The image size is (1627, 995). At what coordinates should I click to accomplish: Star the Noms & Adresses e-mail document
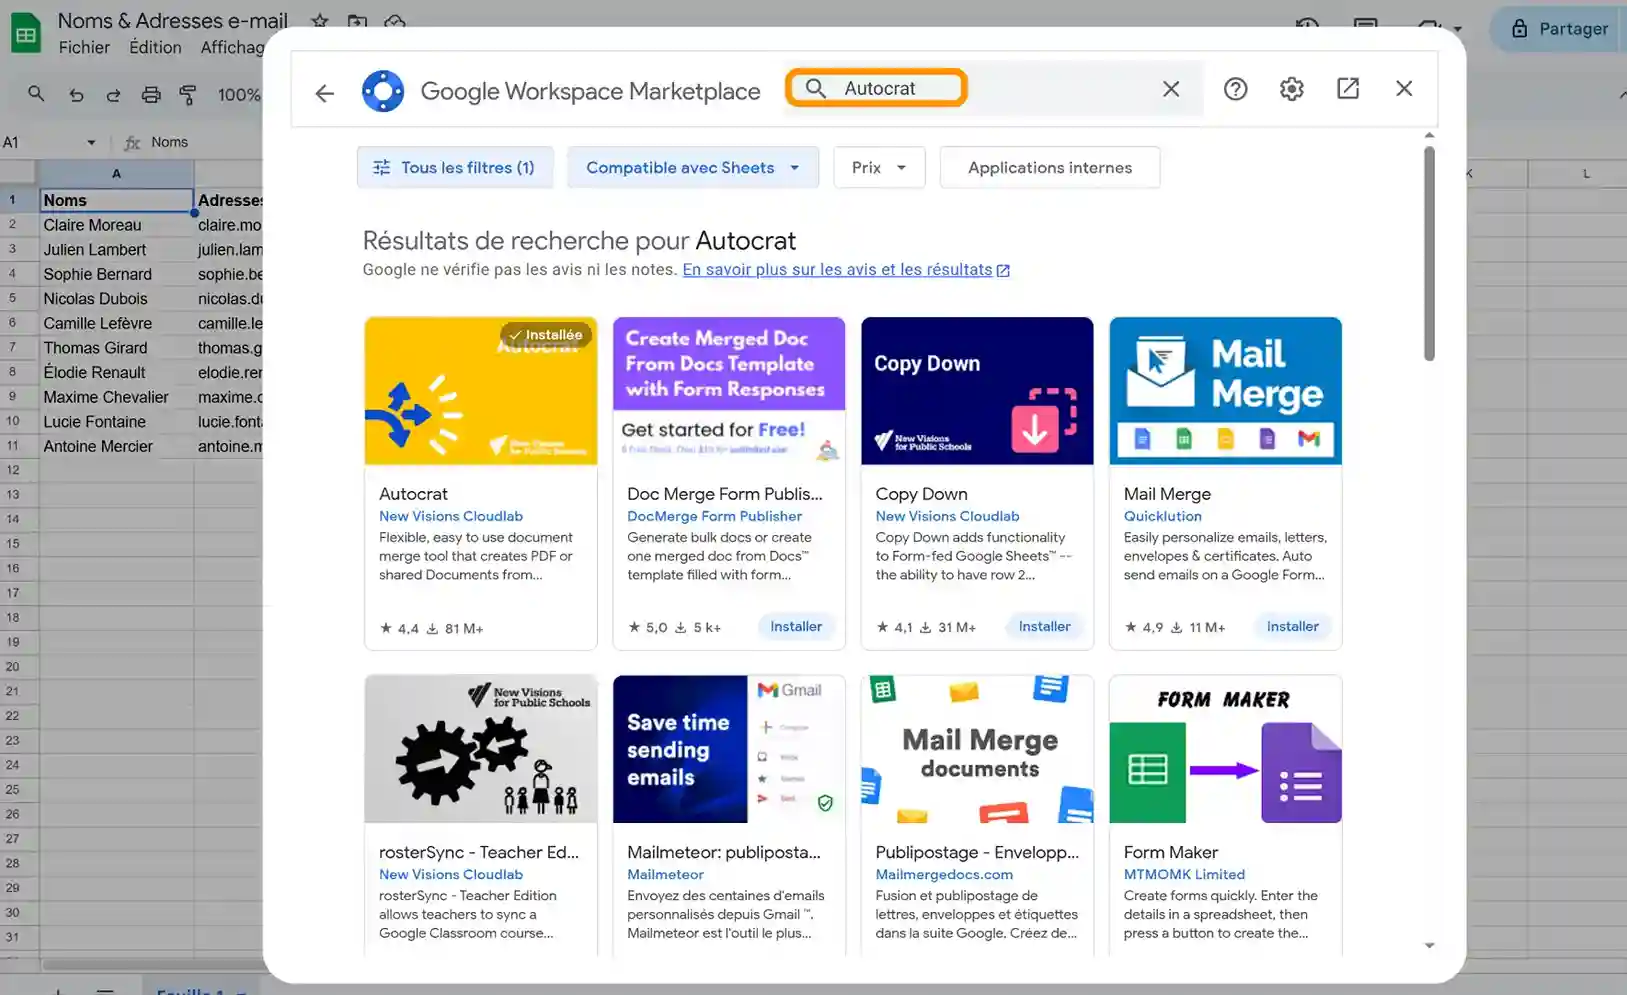coord(320,20)
